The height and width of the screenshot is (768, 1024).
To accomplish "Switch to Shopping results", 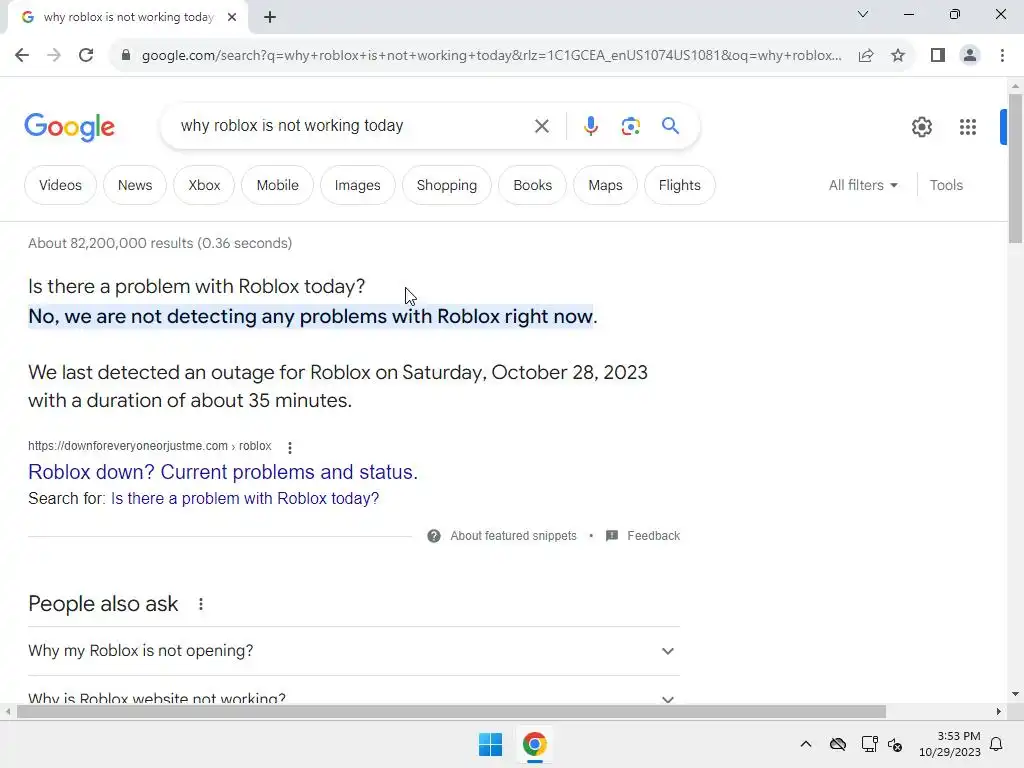I will point(447,185).
